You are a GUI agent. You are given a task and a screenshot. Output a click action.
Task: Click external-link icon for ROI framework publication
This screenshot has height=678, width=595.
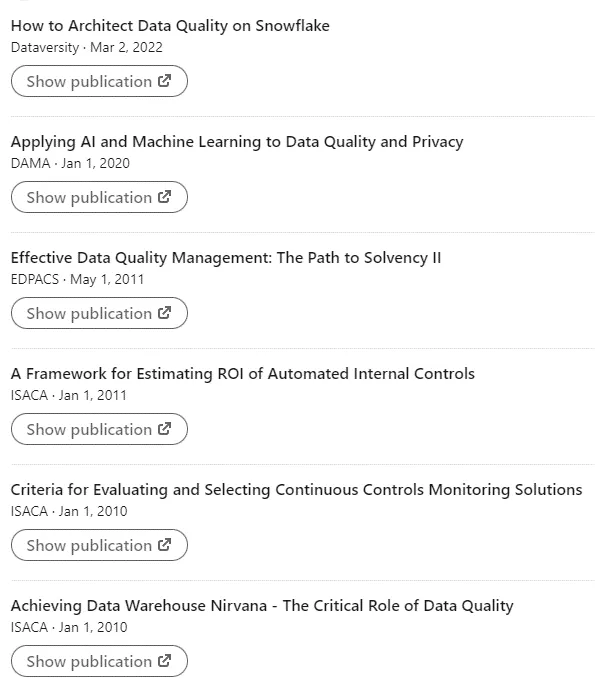[x=164, y=429]
